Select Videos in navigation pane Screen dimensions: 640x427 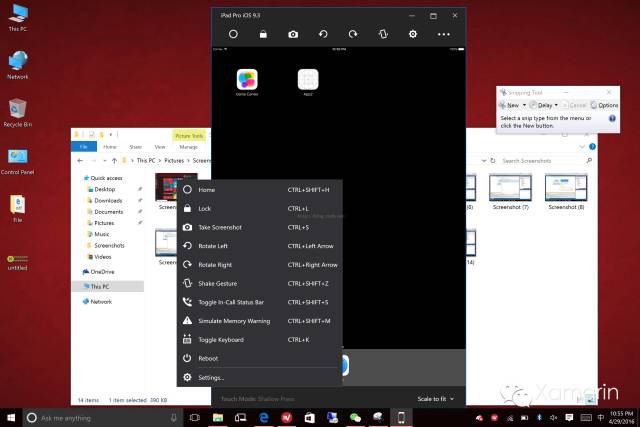click(102, 257)
